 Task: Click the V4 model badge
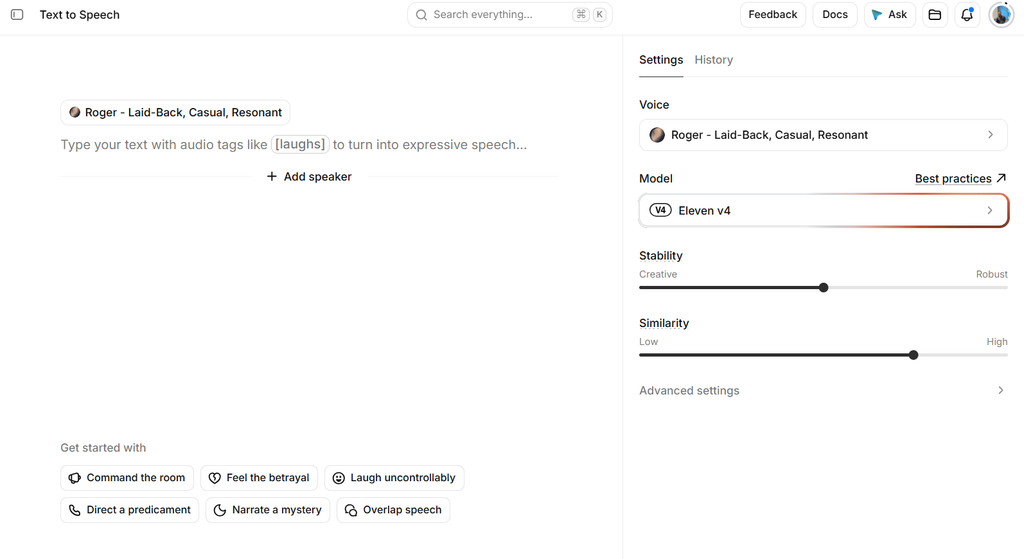[x=660, y=210]
